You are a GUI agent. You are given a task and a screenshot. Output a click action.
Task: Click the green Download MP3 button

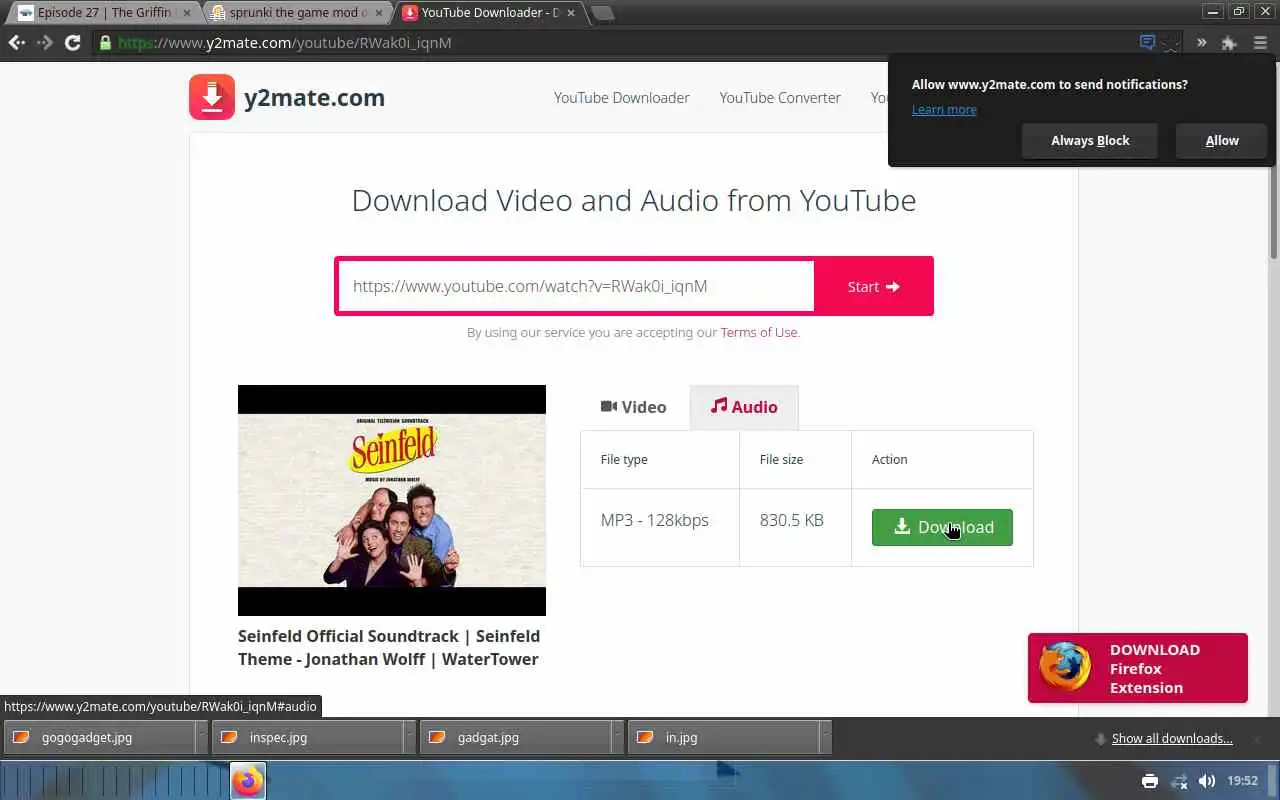tap(942, 527)
